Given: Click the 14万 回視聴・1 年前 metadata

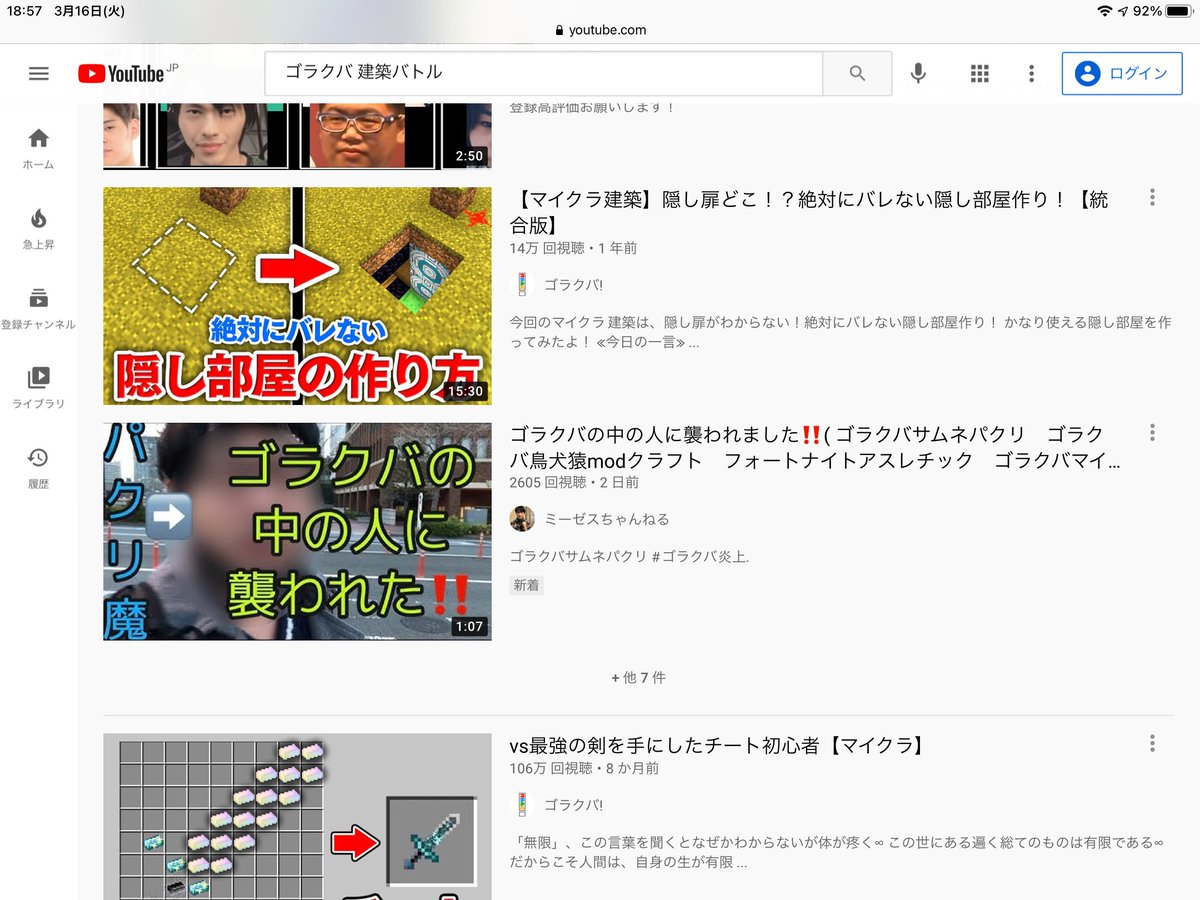Looking at the screenshot, I should pyautogui.click(x=573, y=247).
